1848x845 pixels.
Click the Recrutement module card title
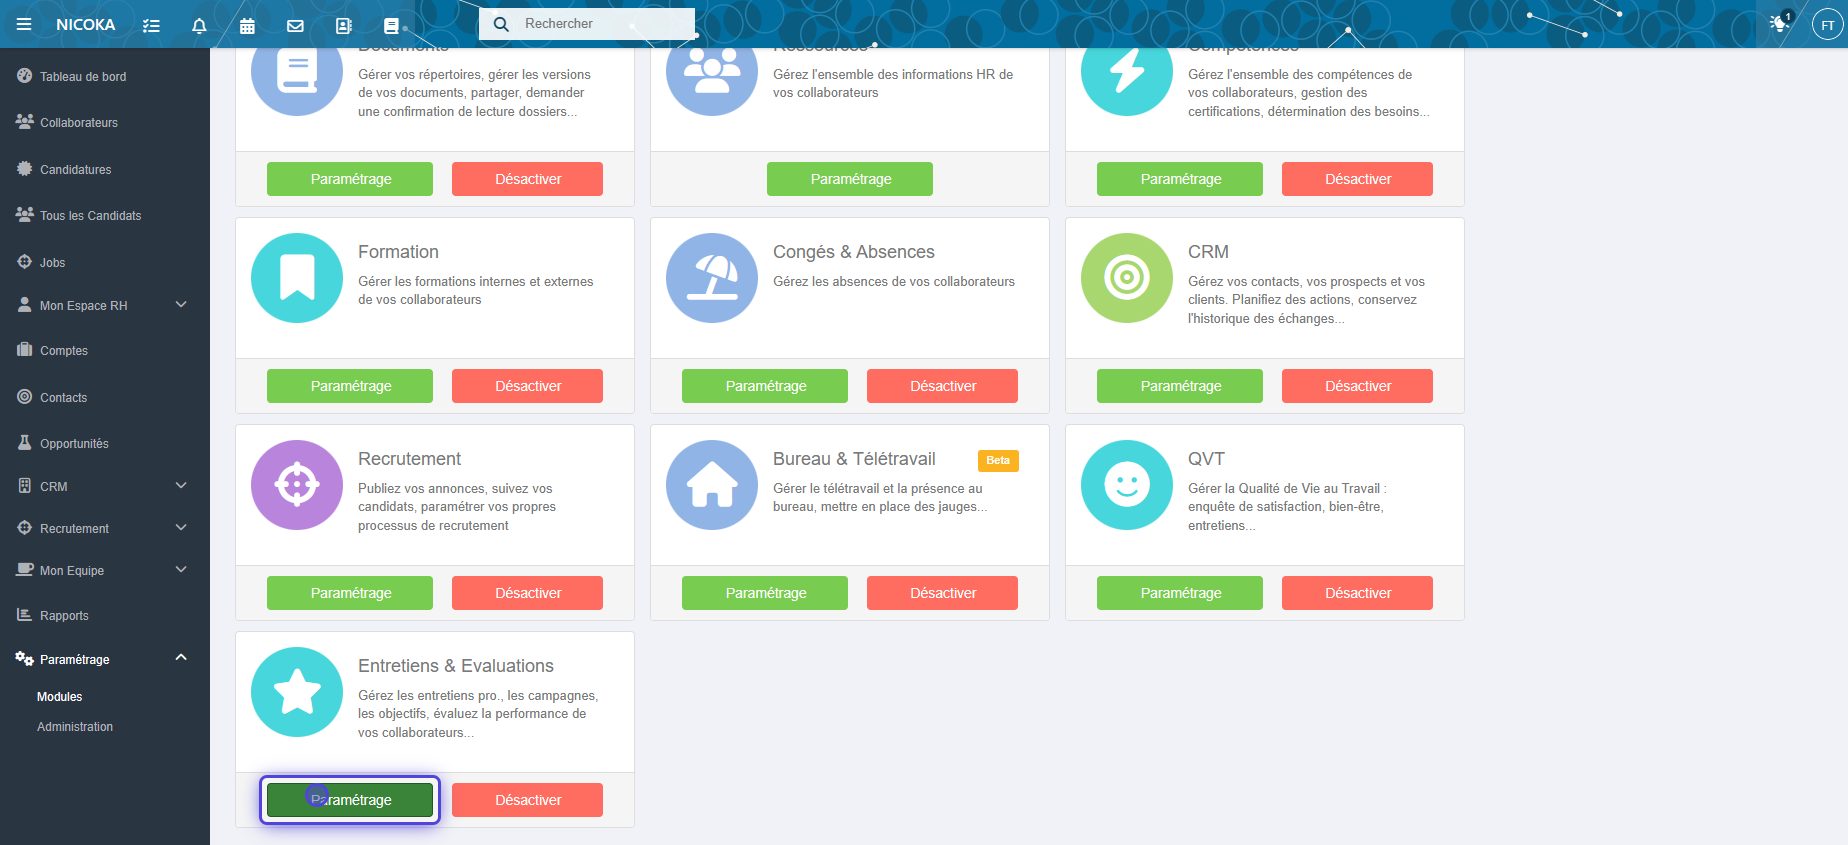(x=410, y=459)
